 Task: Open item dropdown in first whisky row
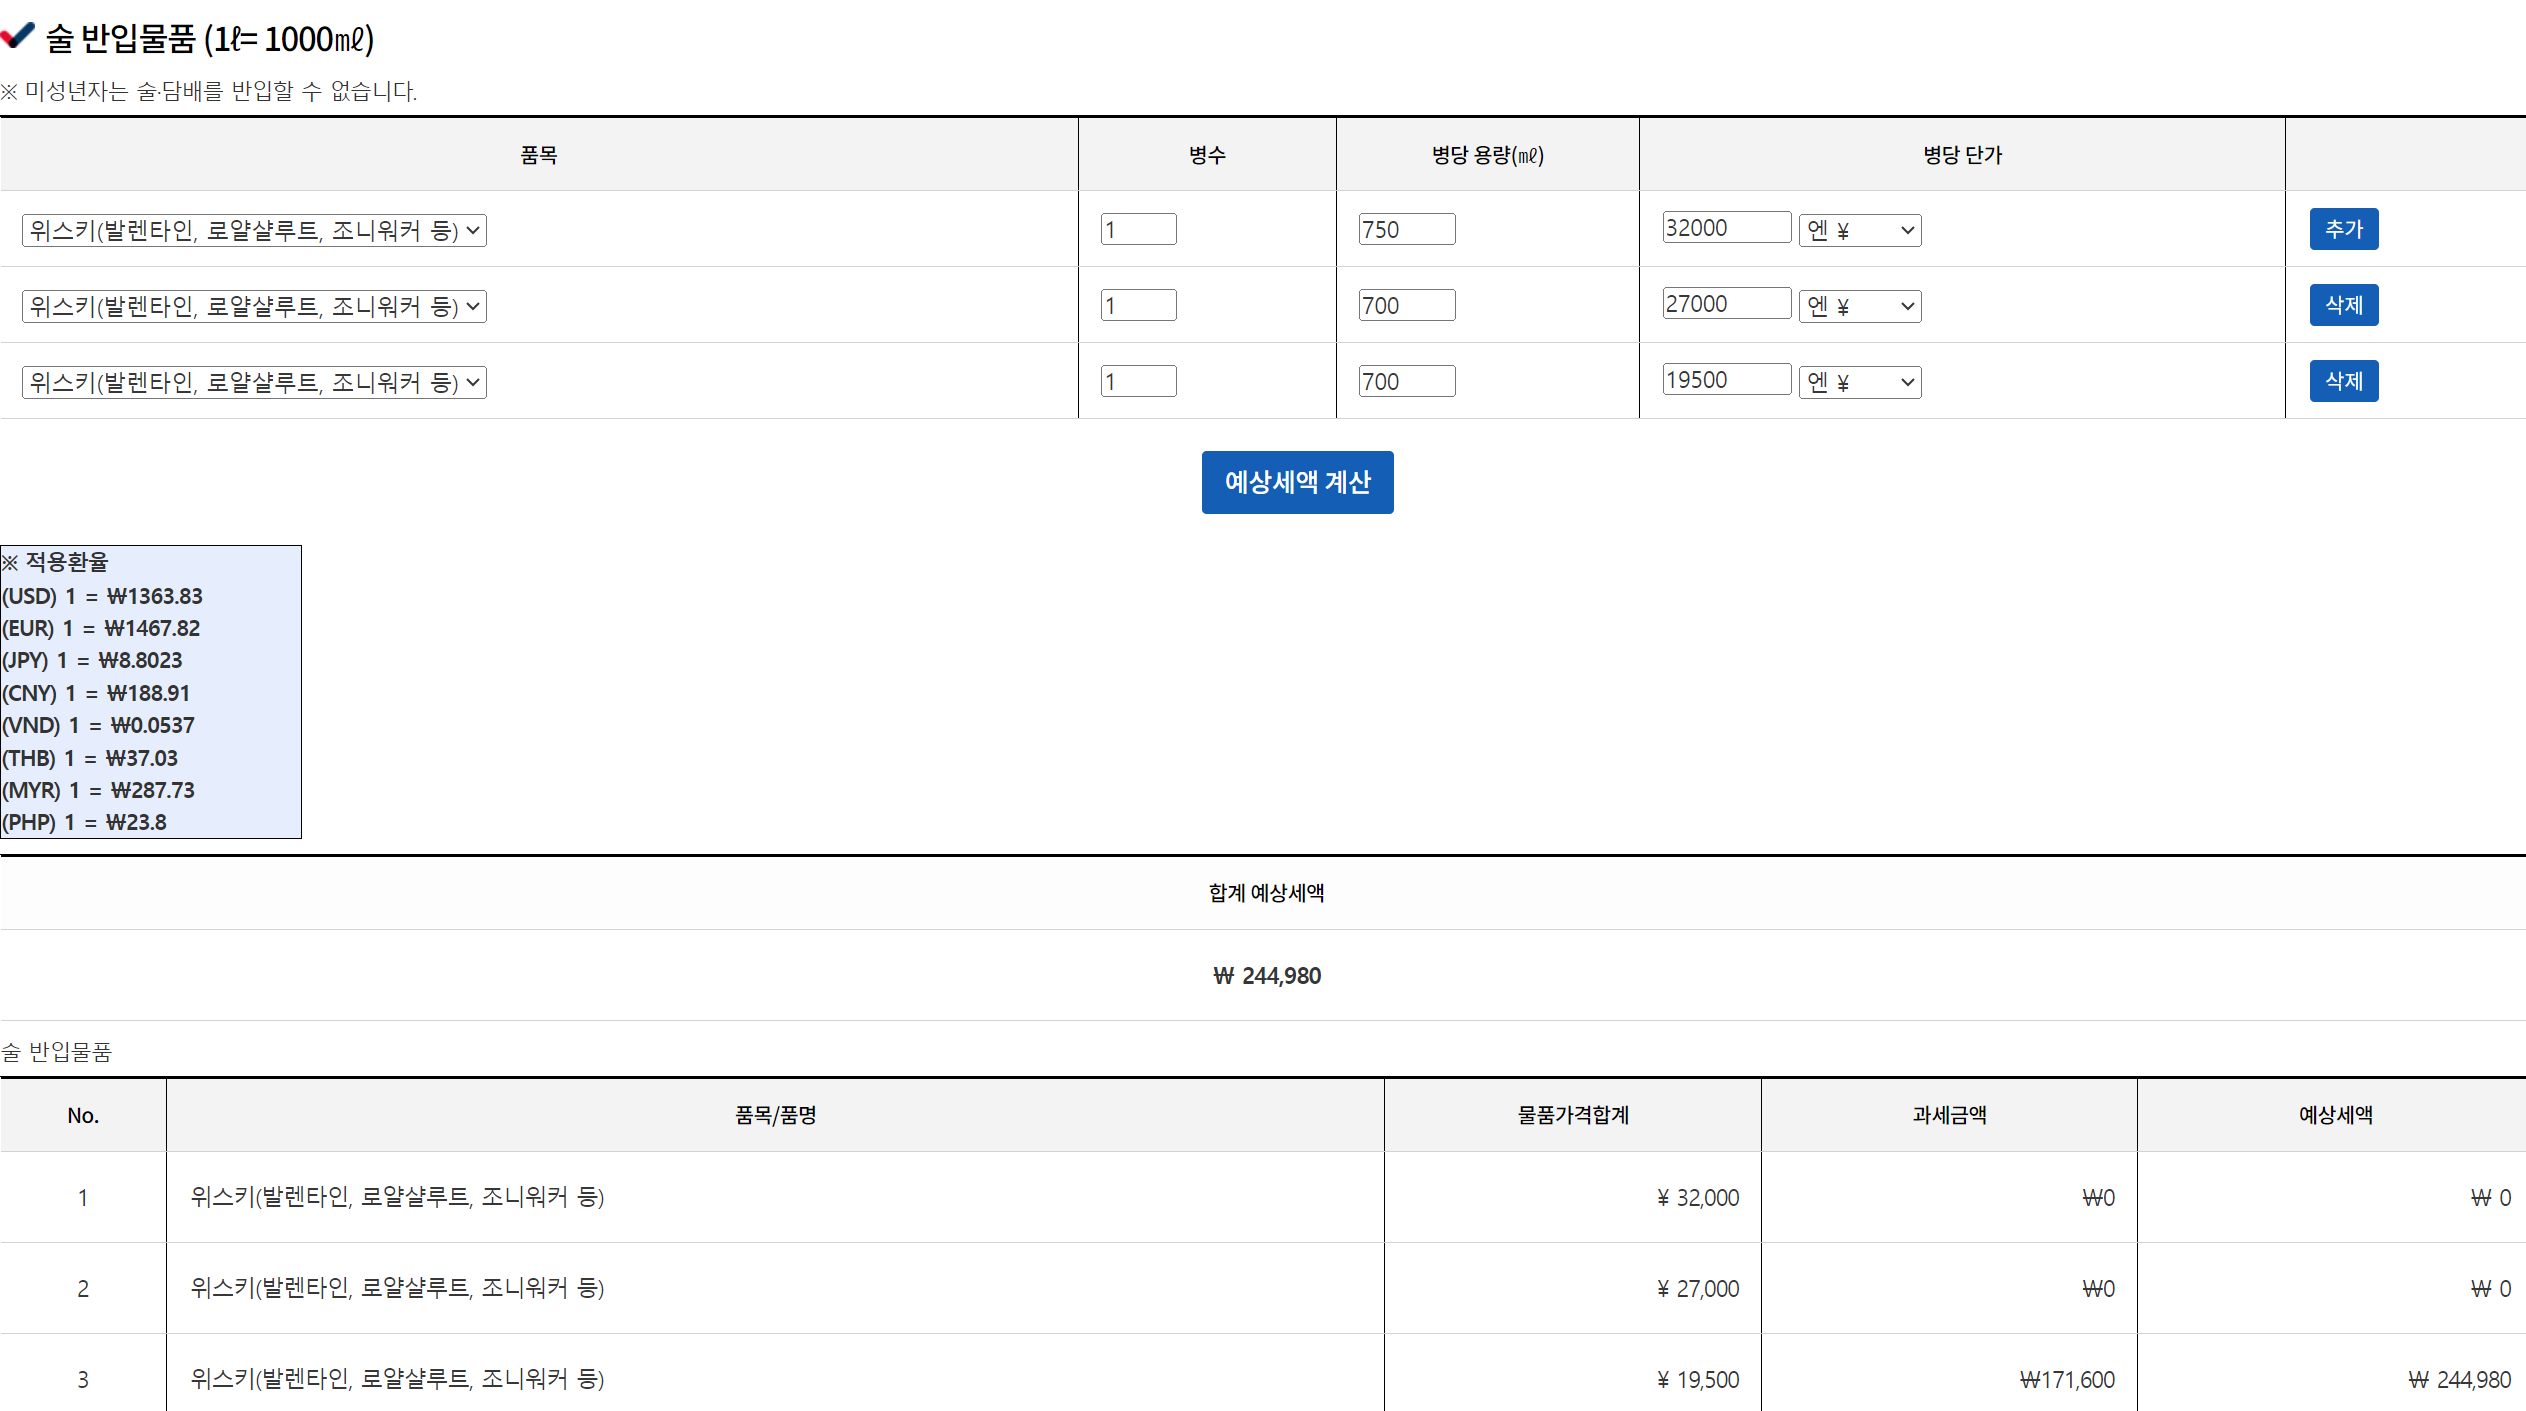tap(254, 230)
